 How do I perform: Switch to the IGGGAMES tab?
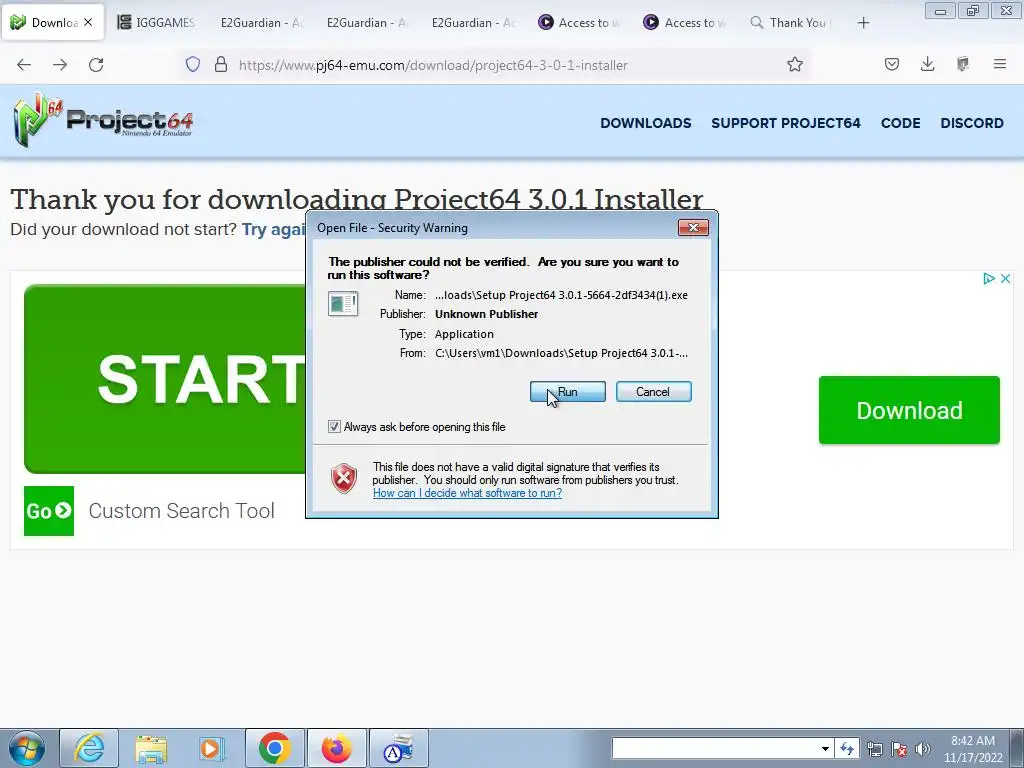[157, 22]
